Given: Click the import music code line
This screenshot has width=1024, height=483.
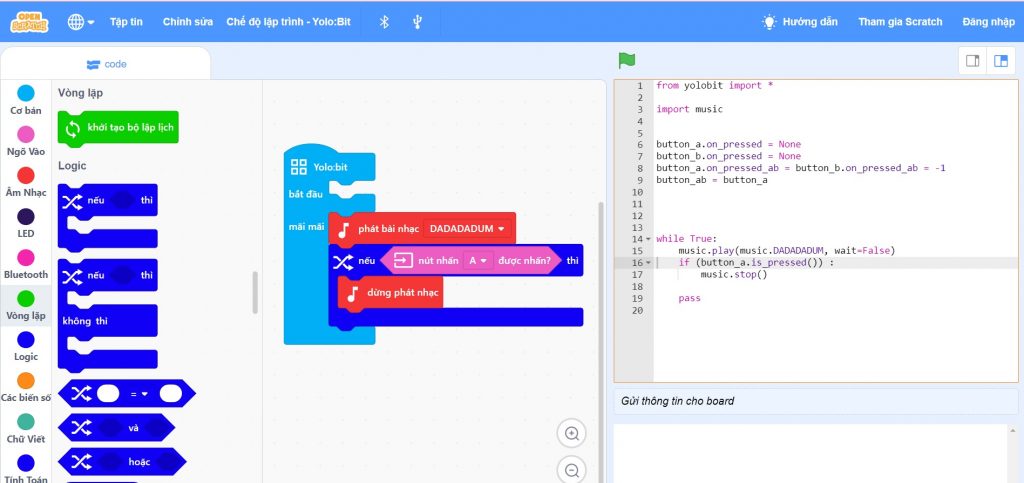Looking at the screenshot, I should (690, 109).
